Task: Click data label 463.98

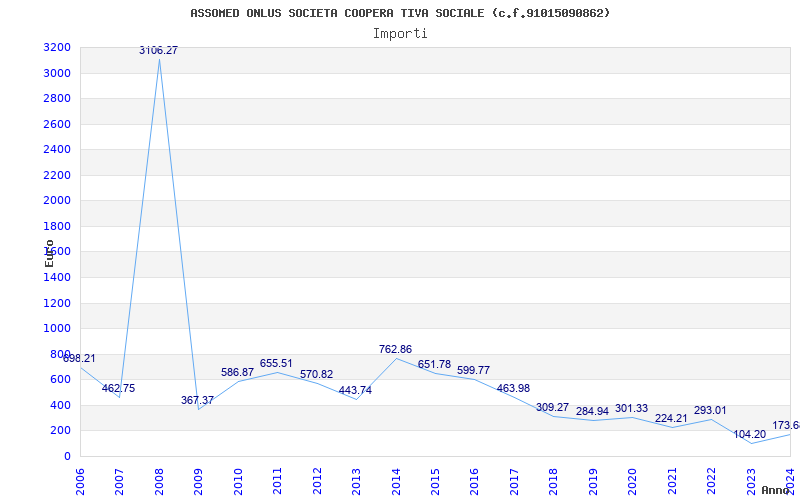Action: pyautogui.click(x=513, y=388)
